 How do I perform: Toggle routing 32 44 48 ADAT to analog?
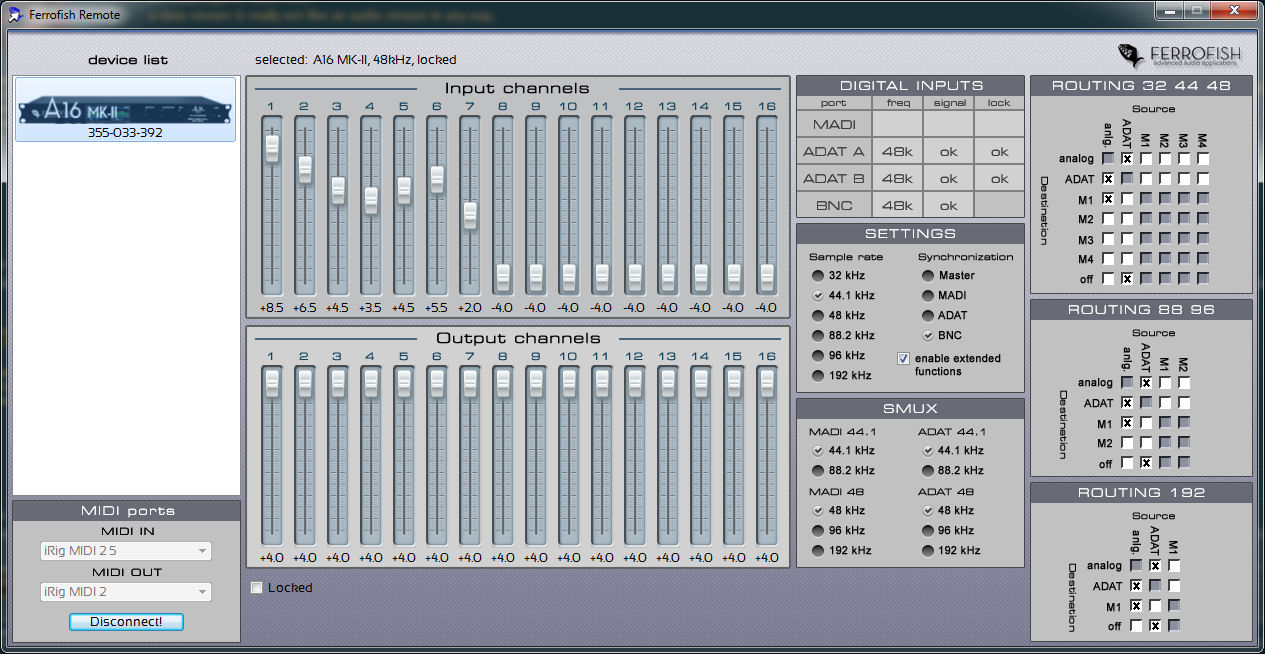coord(1127,158)
